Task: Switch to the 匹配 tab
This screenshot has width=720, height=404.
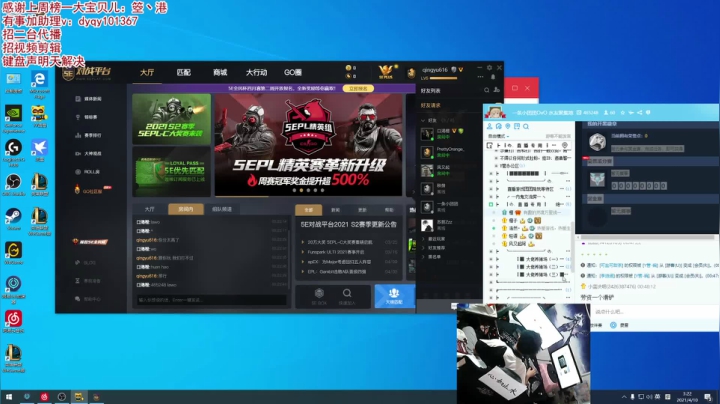Action: coord(184,73)
